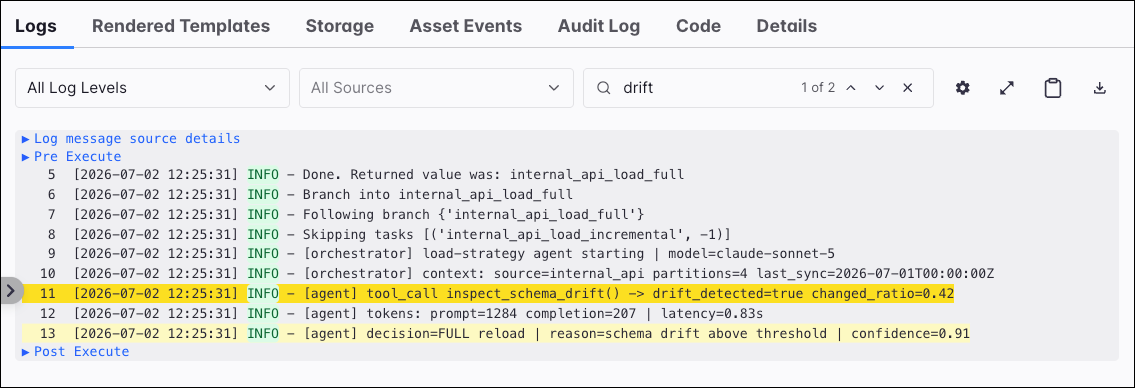Expand logs to fullscreen view
The image size is (1135, 388).
click(1006, 88)
